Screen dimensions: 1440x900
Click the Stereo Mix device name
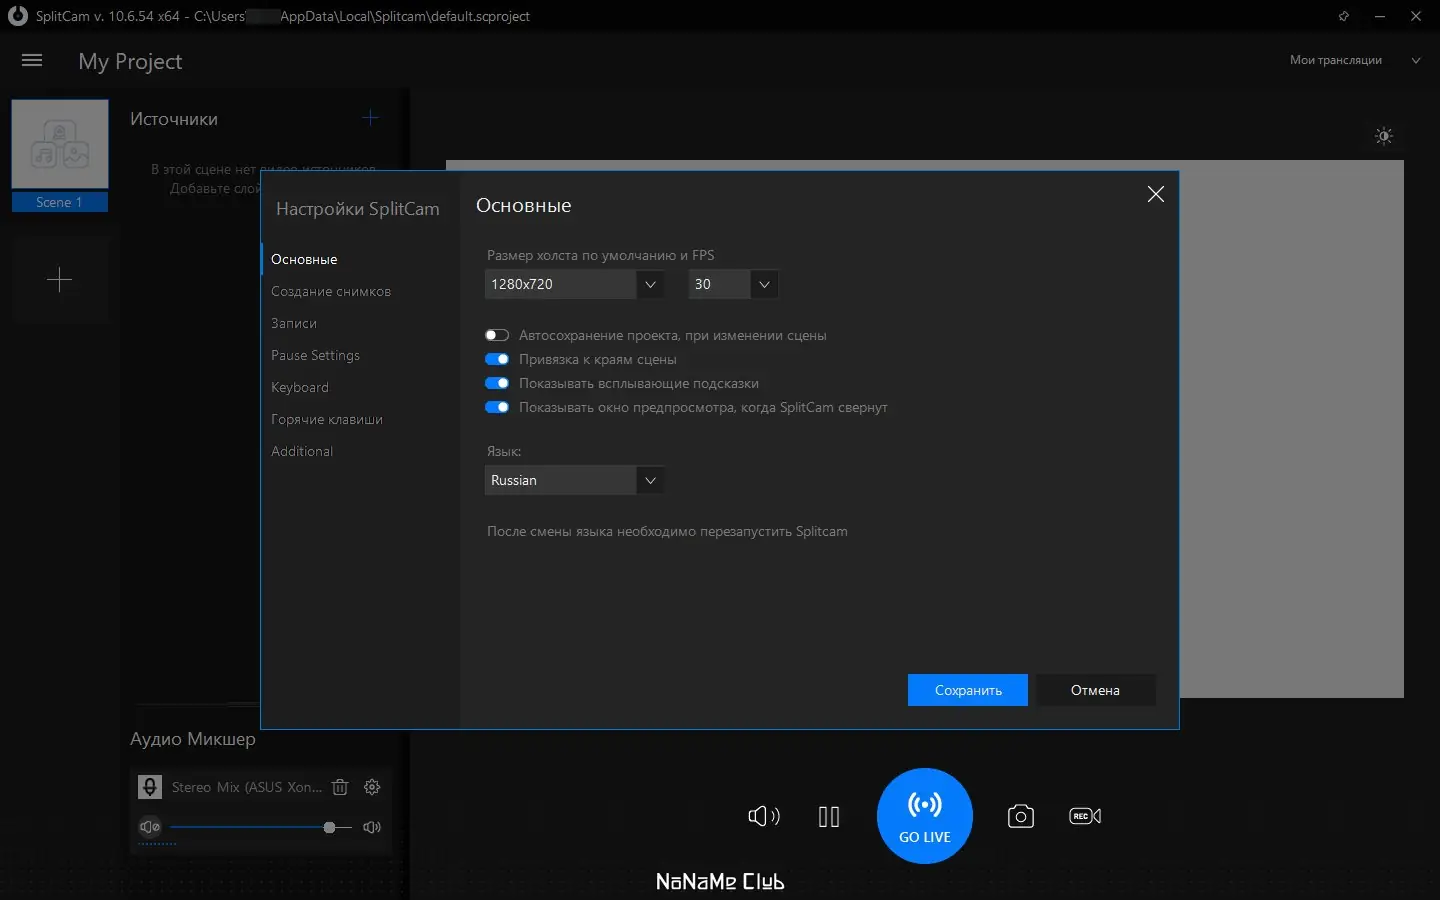pyautogui.click(x=247, y=787)
